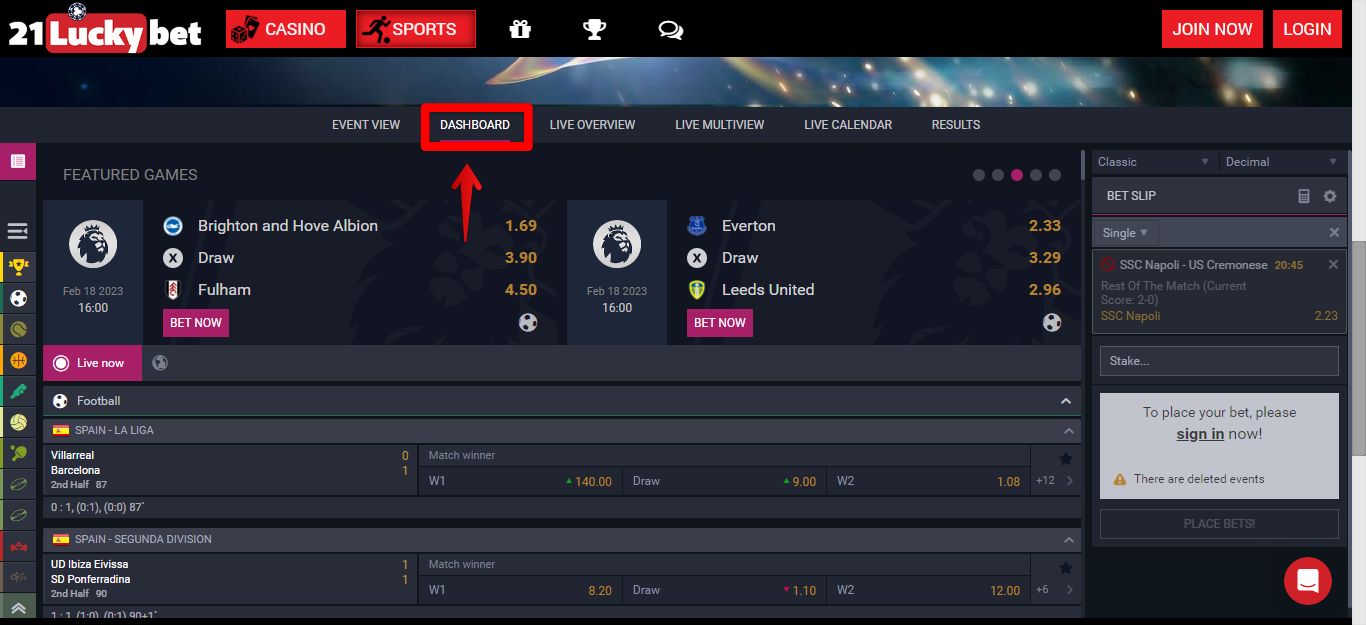This screenshot has width=1366, height=625.
Task: Collapse sidebar with double chevron up
Action: pos(18,606)
